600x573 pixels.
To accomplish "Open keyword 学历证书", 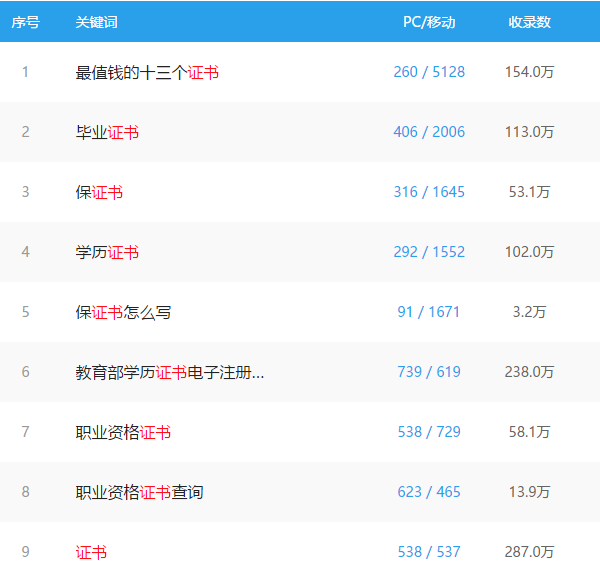I will [107, 252].
